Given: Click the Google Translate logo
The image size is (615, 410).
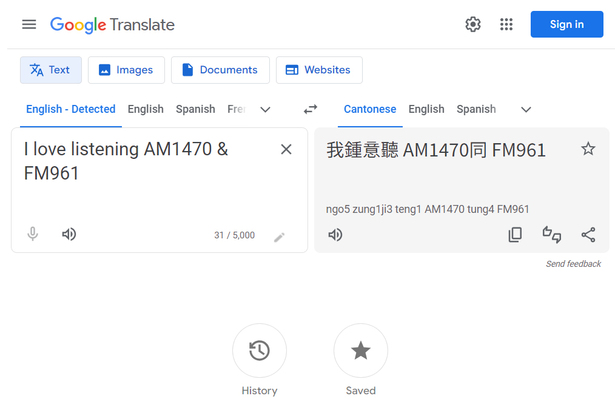Looking at the screenshot, I should coord(112,25).
